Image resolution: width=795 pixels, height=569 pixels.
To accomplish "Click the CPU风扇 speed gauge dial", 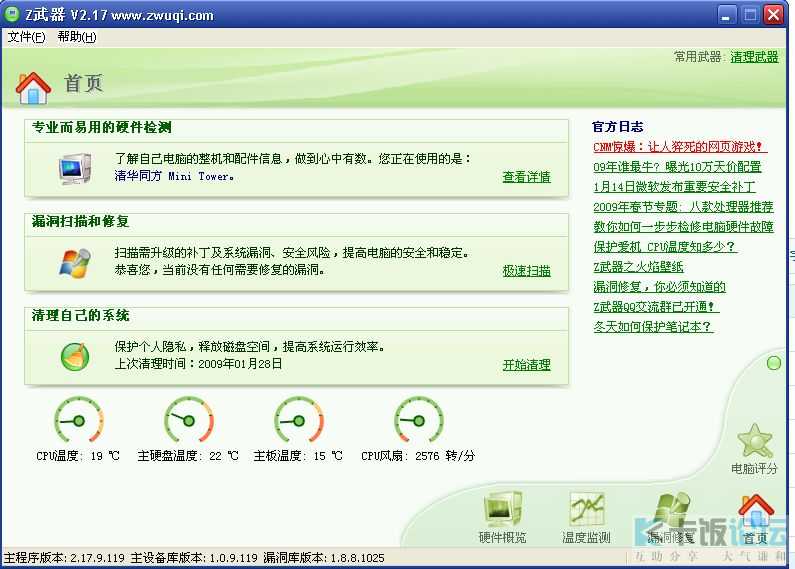I will [x=419, y=420].
